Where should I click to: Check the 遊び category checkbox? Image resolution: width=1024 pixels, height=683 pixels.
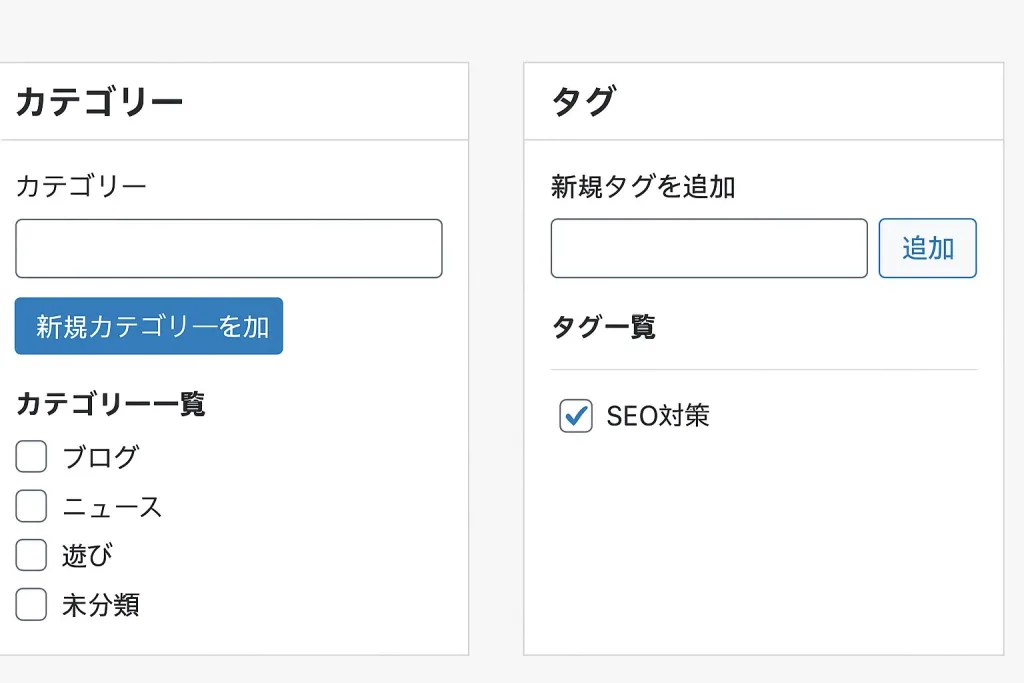31,555
